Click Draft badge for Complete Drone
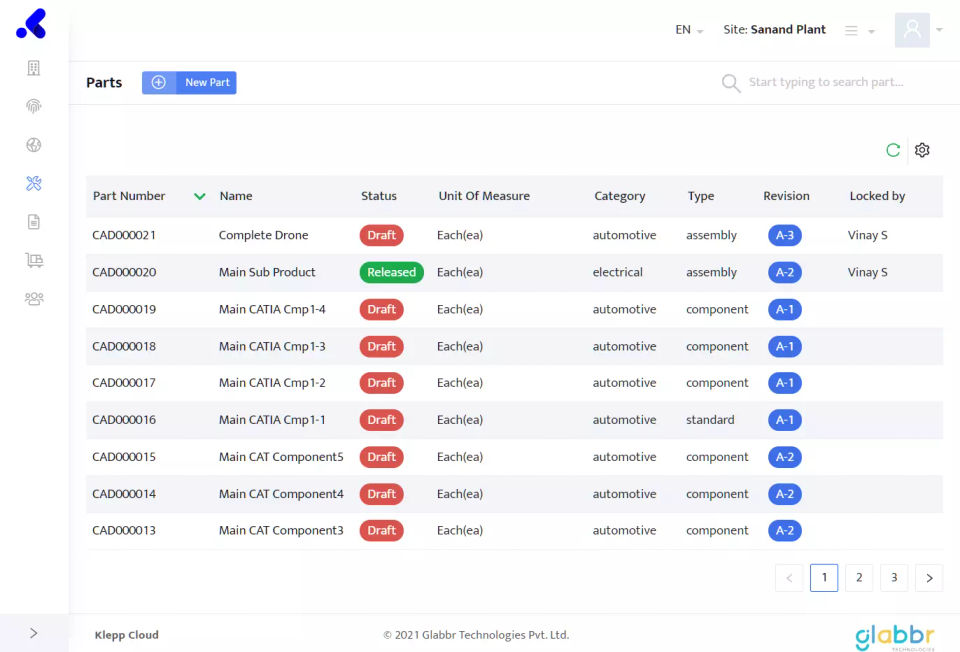This screenshot has width=960, height=652. click(x=381, y=235)
